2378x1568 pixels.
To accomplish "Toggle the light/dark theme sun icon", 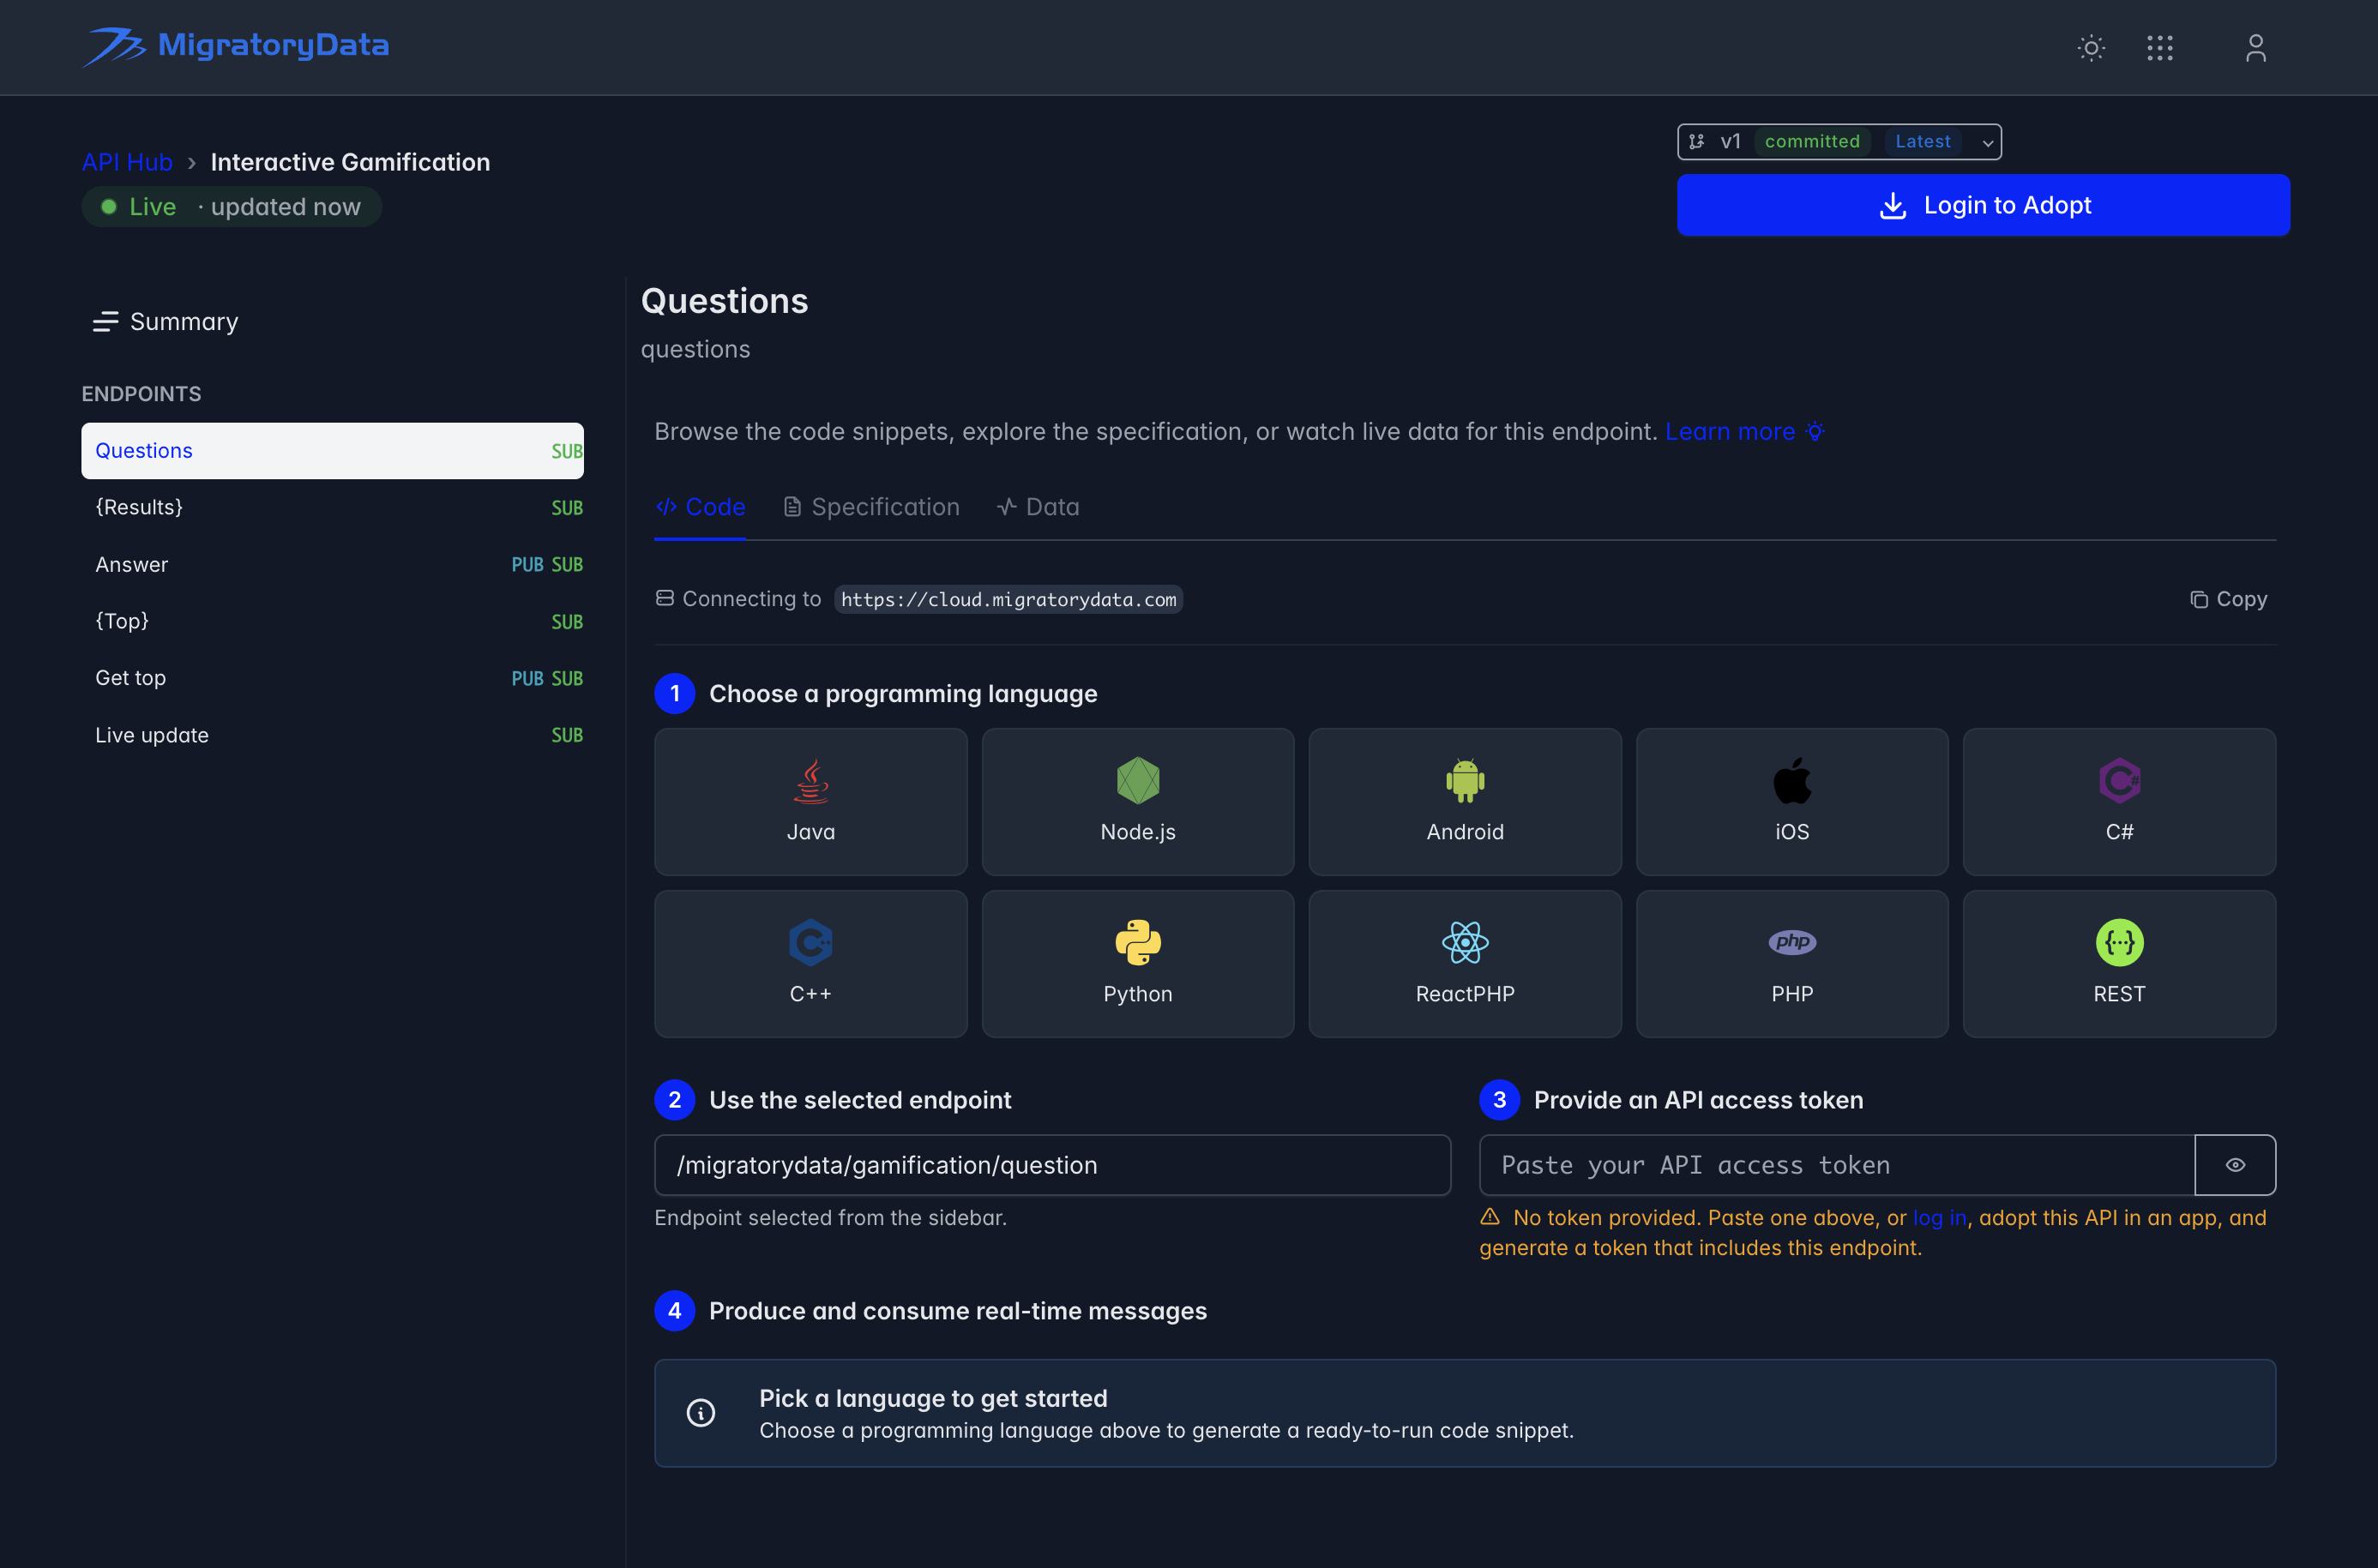I will pyautogui.click(x=2091, y=47).
